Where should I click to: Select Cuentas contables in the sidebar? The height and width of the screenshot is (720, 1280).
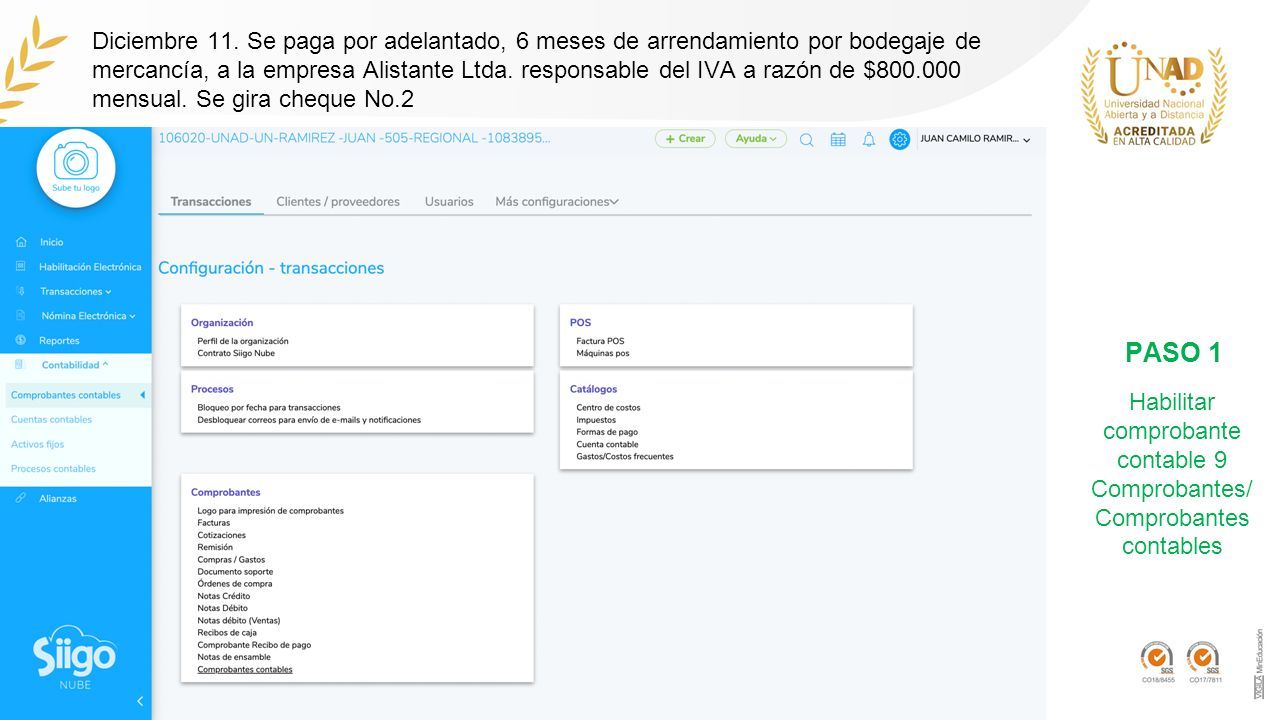[x=51, y=420]
